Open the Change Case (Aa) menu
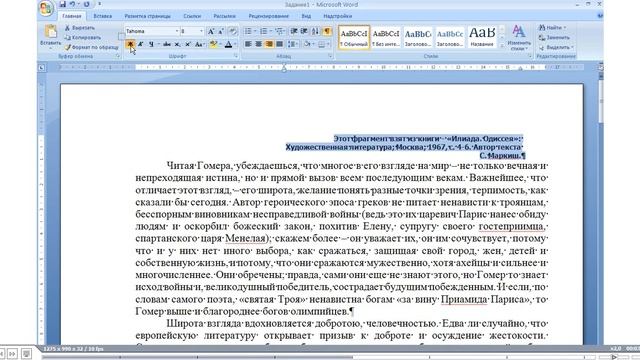The image size is (640, 360). 199,44
